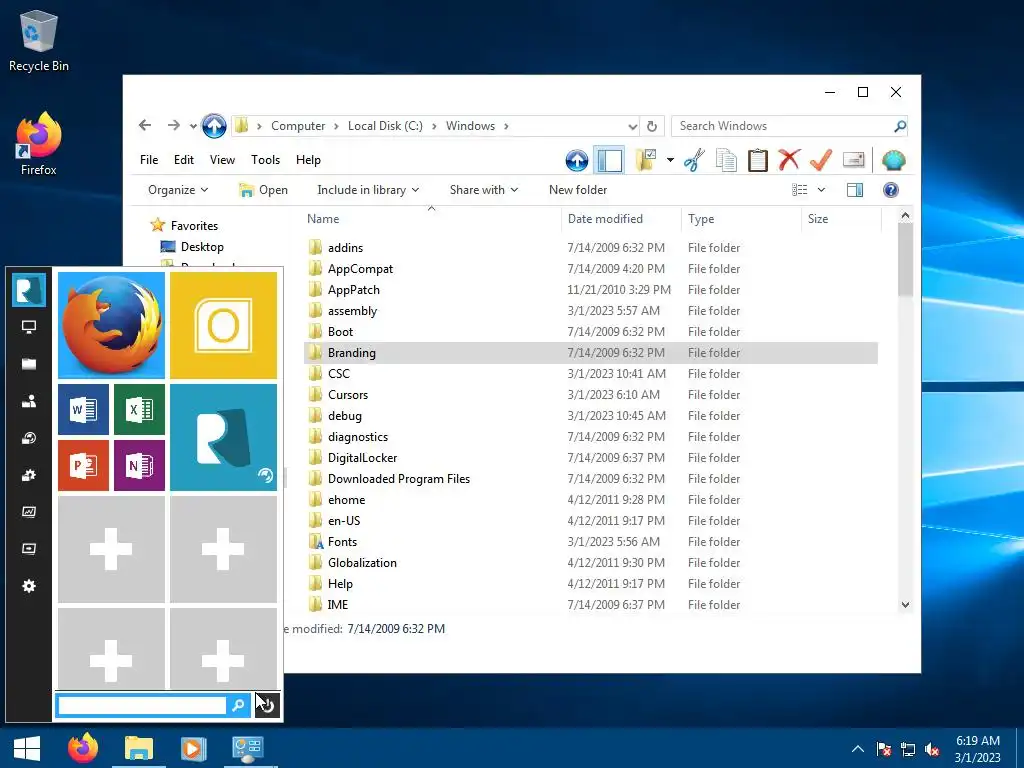Click the blue Help question mark icon
This screenshot has width=1024, height=768.
point(891,190)
